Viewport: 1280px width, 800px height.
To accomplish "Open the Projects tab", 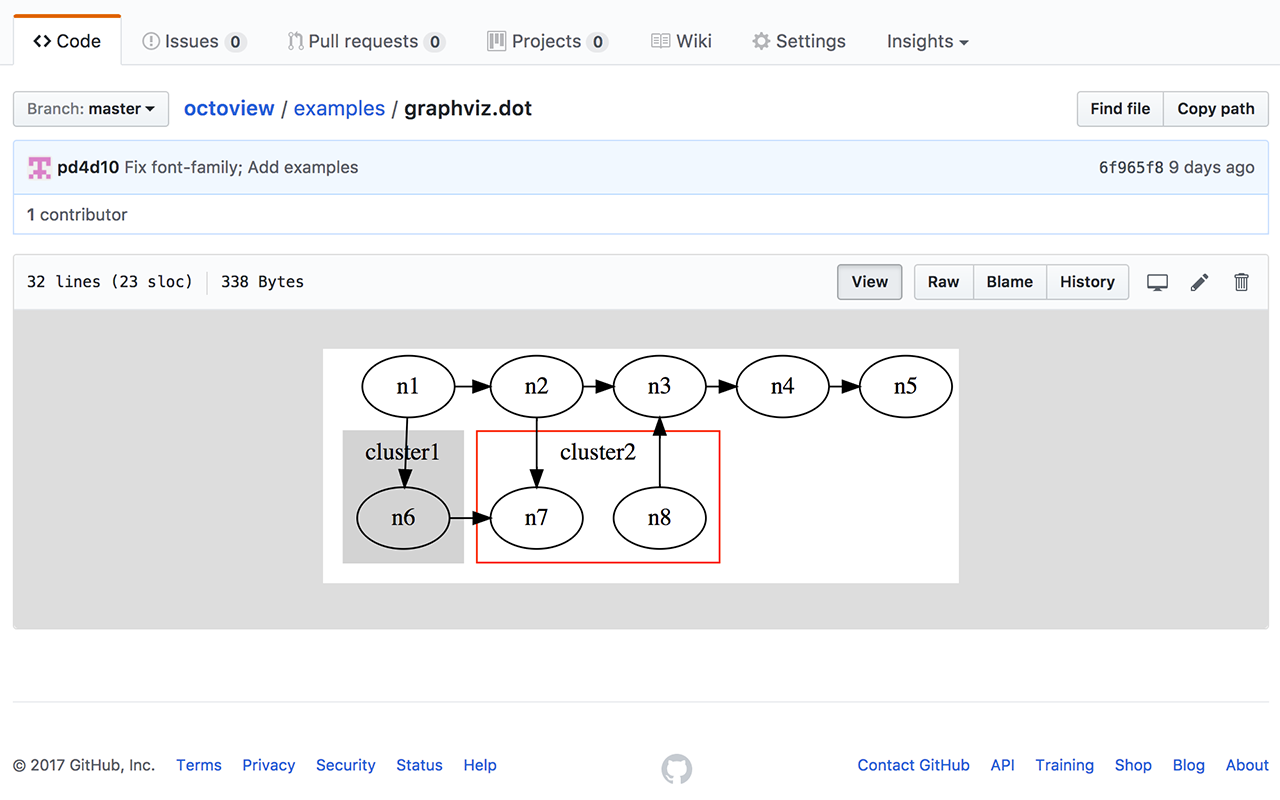I will pos(547,41).
